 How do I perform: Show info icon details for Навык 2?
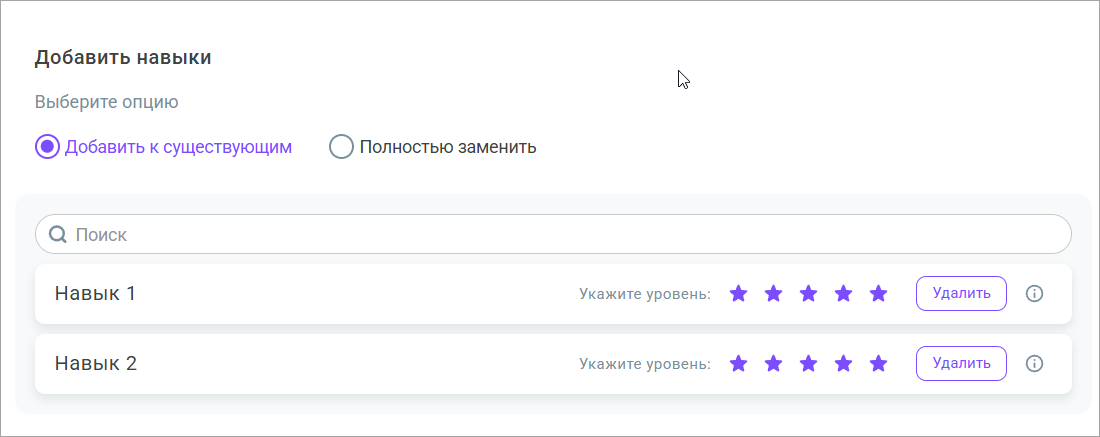[1035, 364]
